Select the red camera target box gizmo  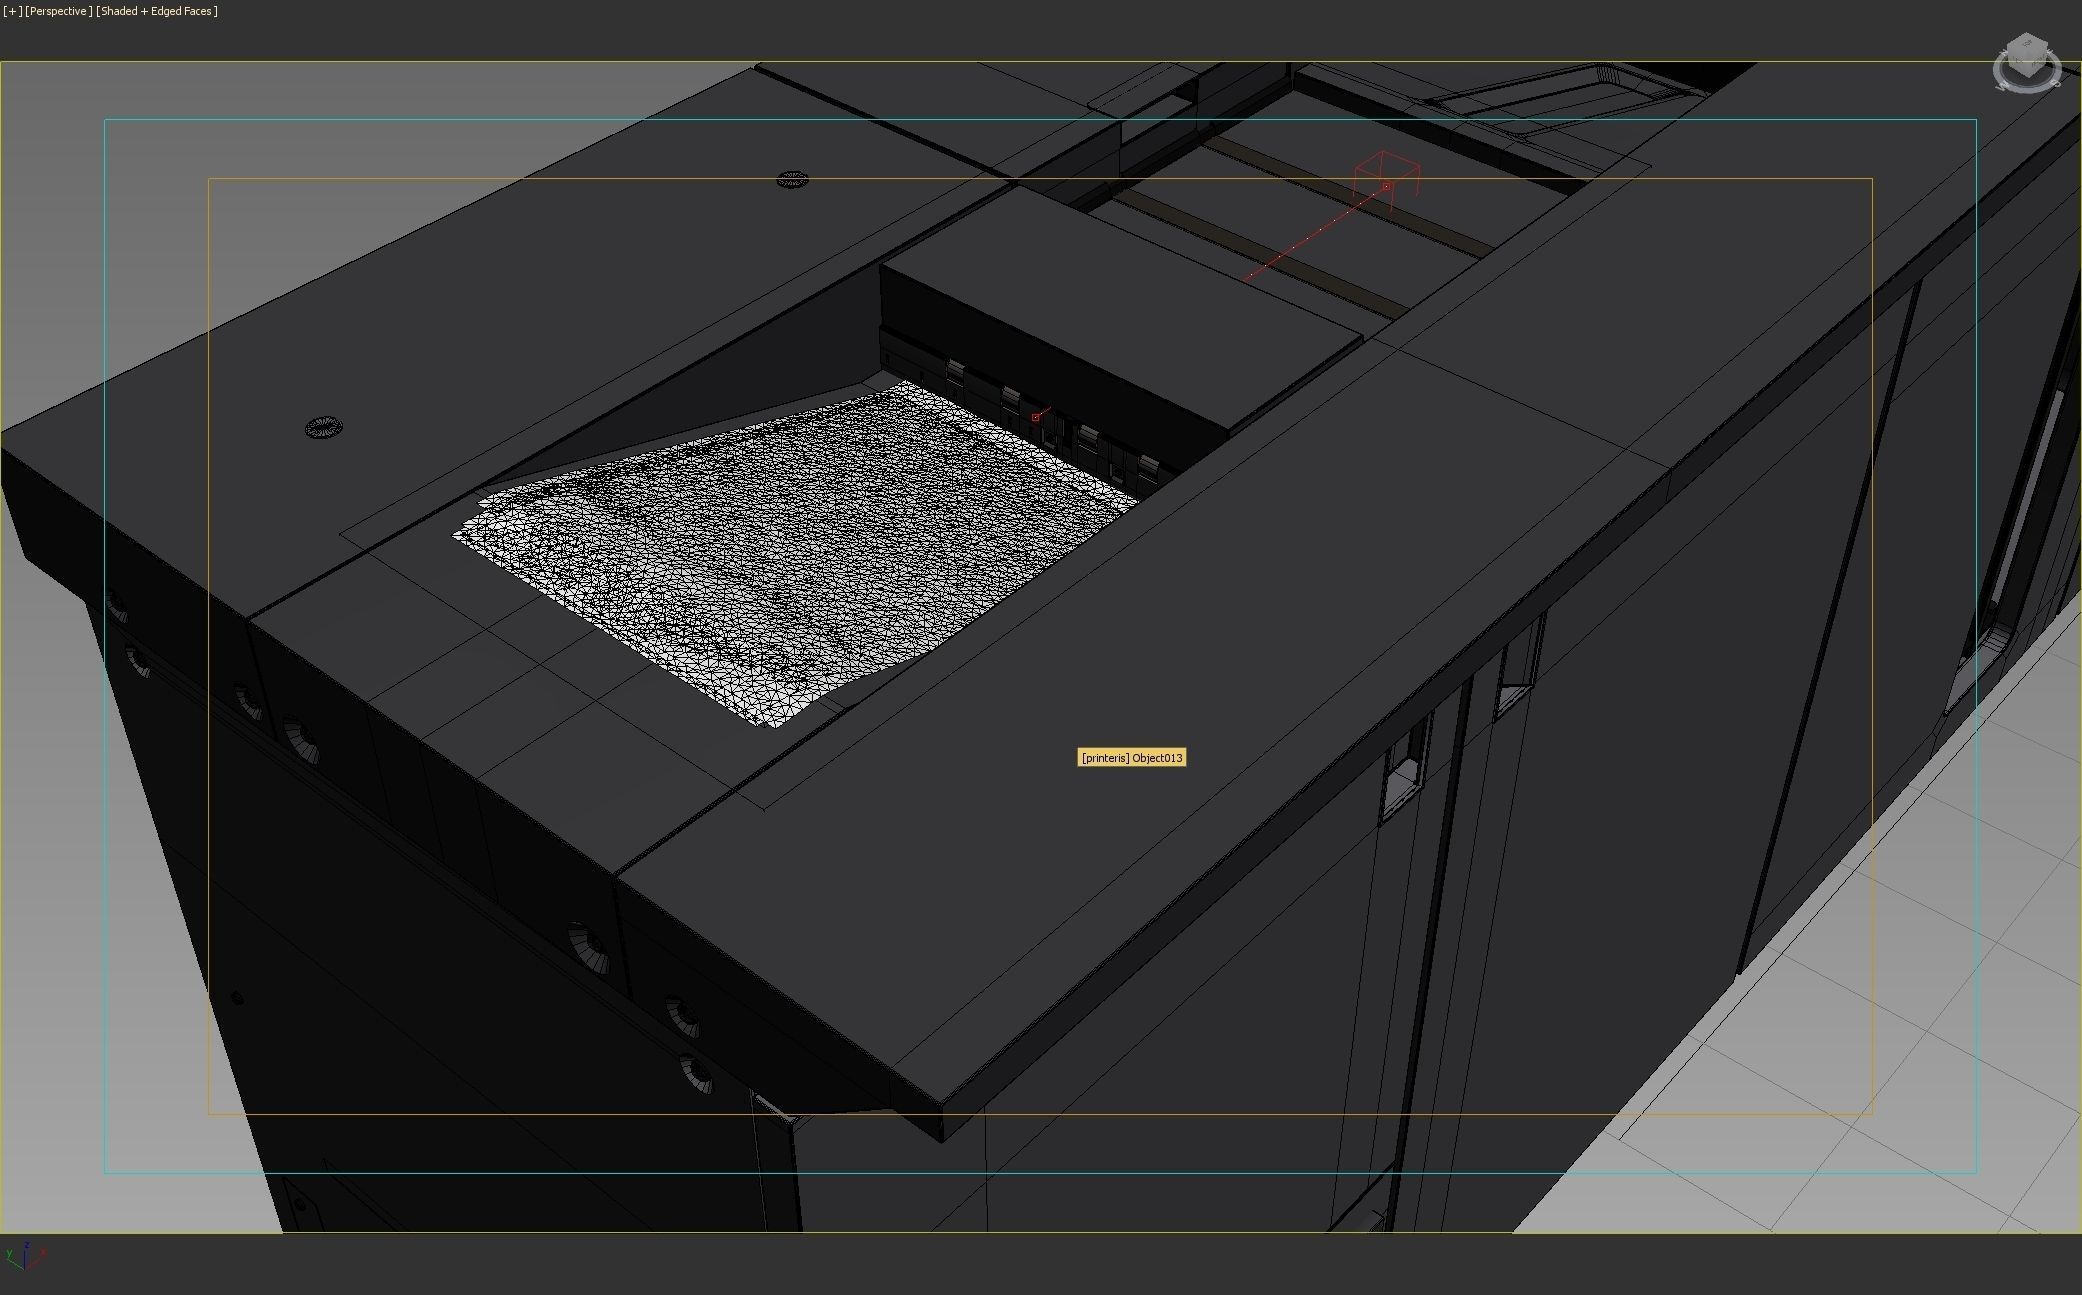[x=1386, y=180]
